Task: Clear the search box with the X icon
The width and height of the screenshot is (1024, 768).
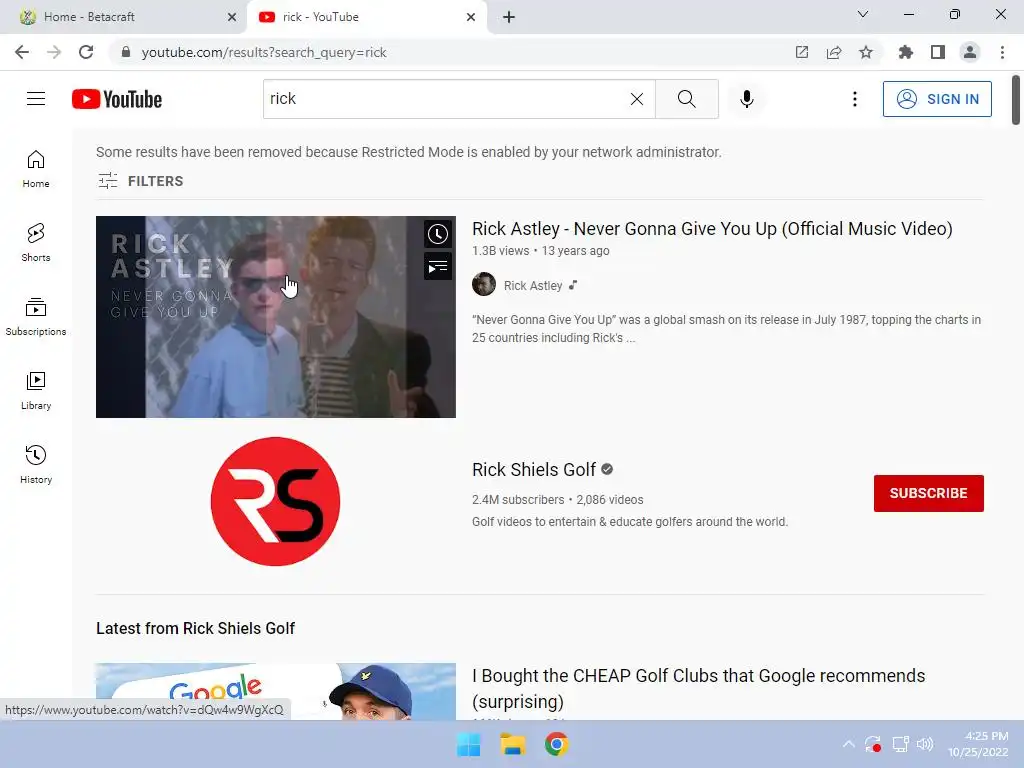Action: pyautogui.click(x=637, y=99)
